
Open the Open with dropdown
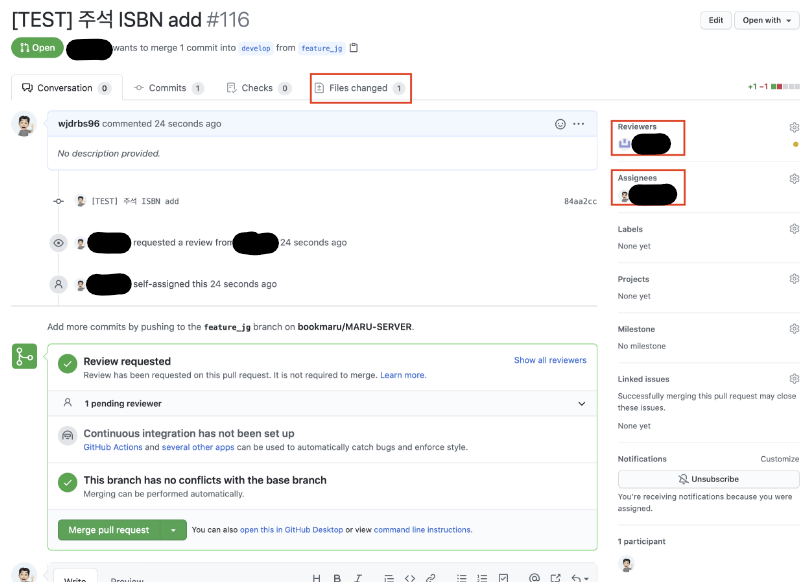click(x=766, y=20)
